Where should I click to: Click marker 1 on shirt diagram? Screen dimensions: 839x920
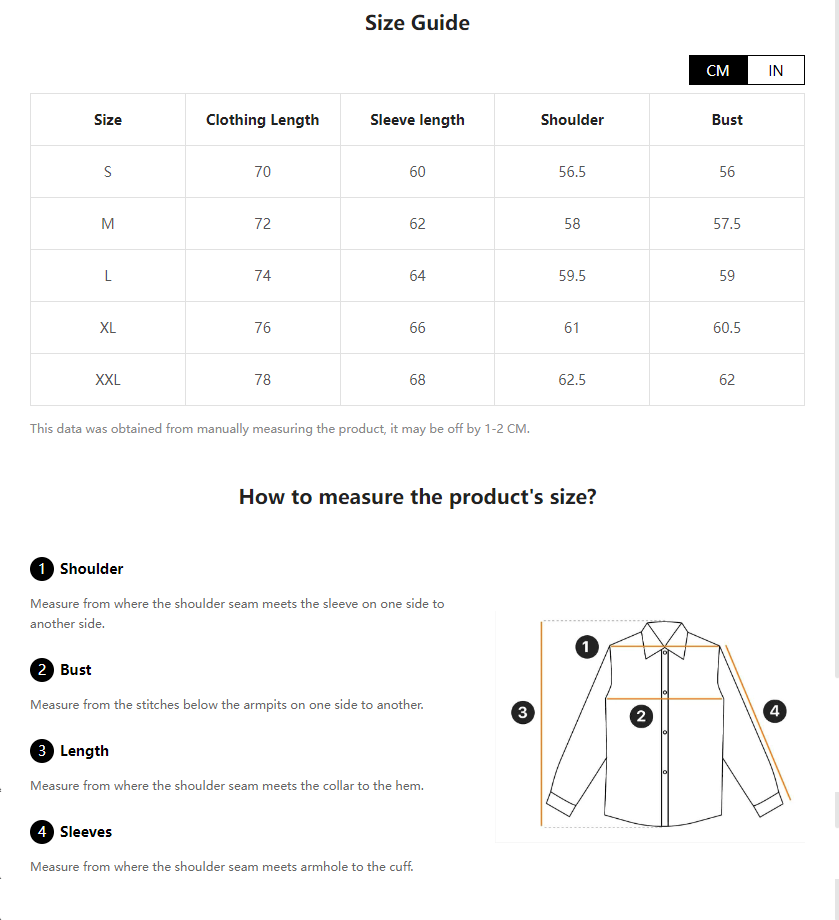(x=588, y=647)
